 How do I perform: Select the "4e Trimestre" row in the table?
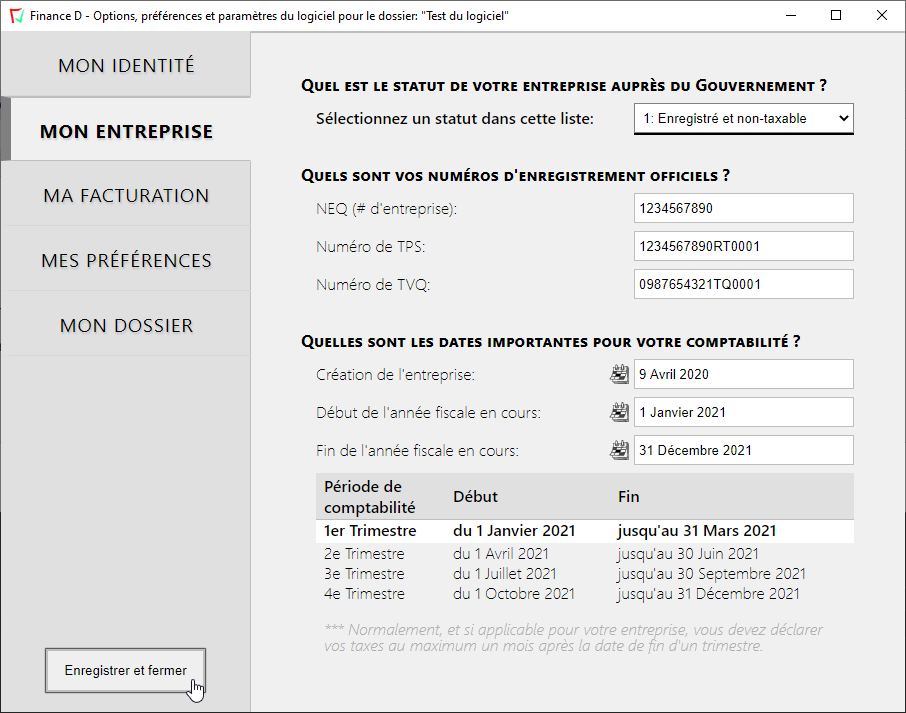[x=500, y=593]
